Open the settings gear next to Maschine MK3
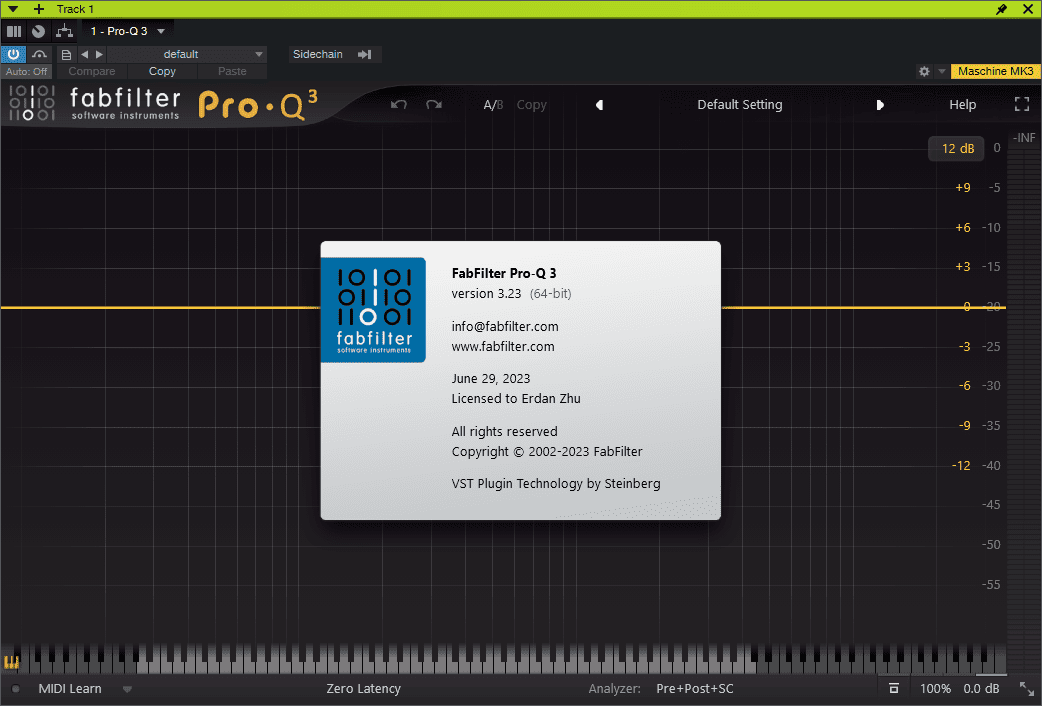Screen dimensions: 1042x706 pyautogui.click(x=923, y=71)
